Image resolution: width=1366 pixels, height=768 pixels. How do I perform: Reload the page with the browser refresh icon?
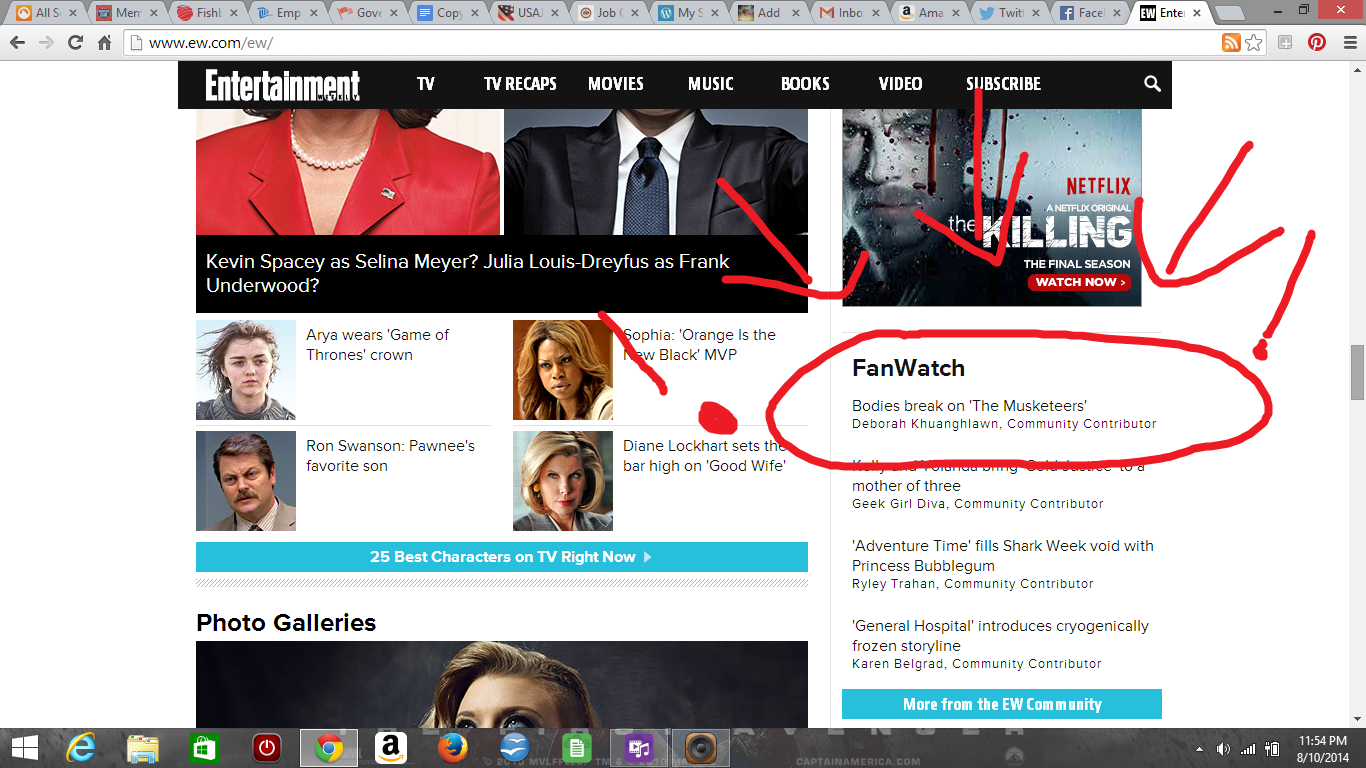[75, 43]
